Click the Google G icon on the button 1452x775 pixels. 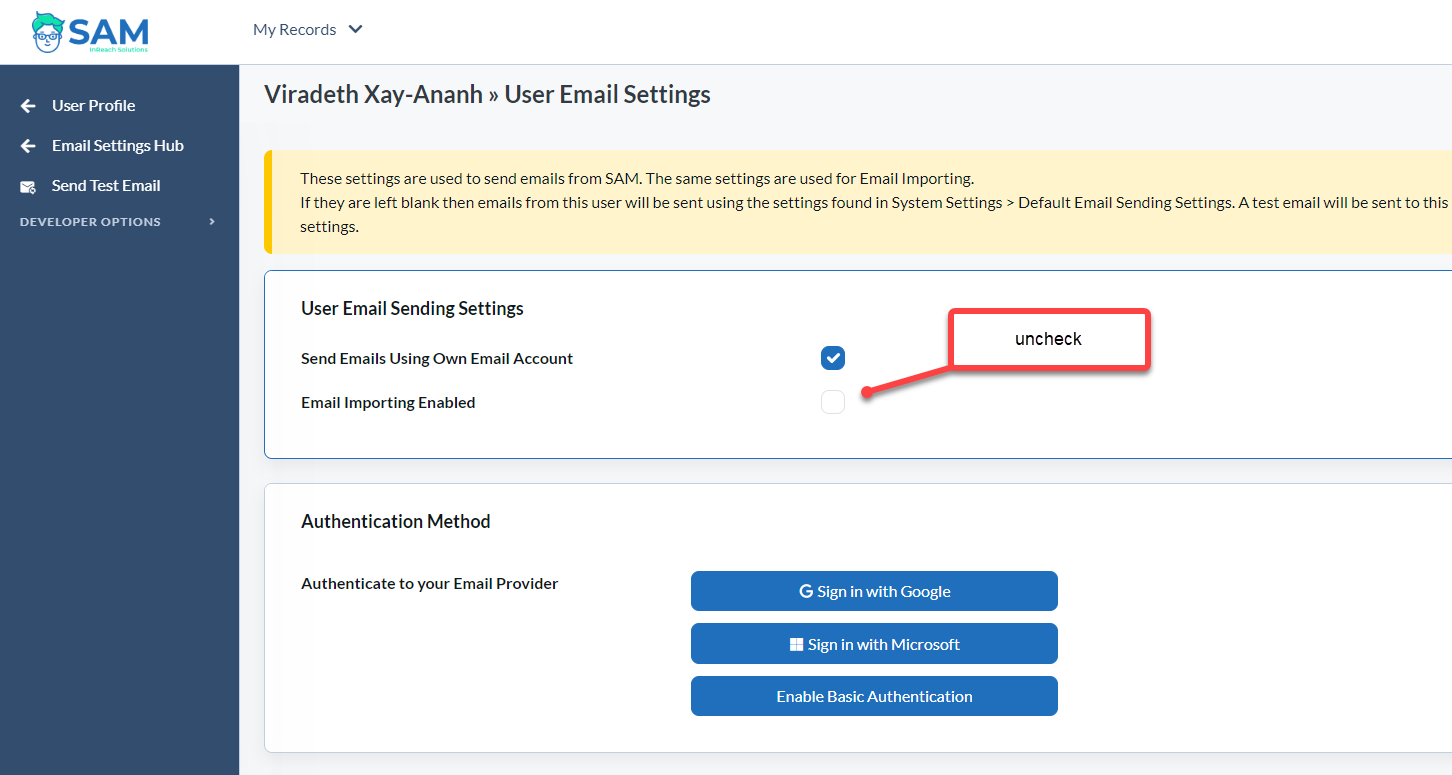click(x=806, y=591)
